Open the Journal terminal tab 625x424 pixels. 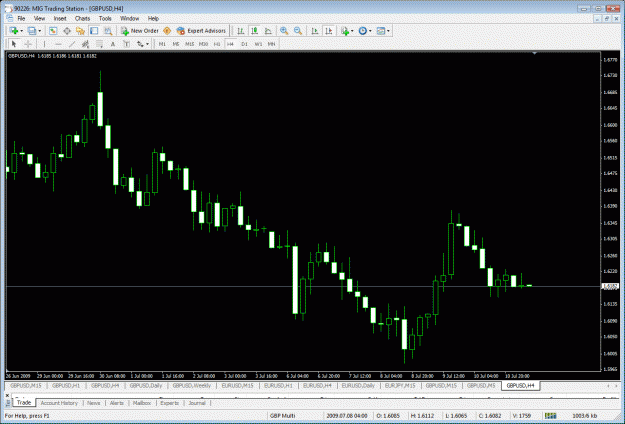197,403
